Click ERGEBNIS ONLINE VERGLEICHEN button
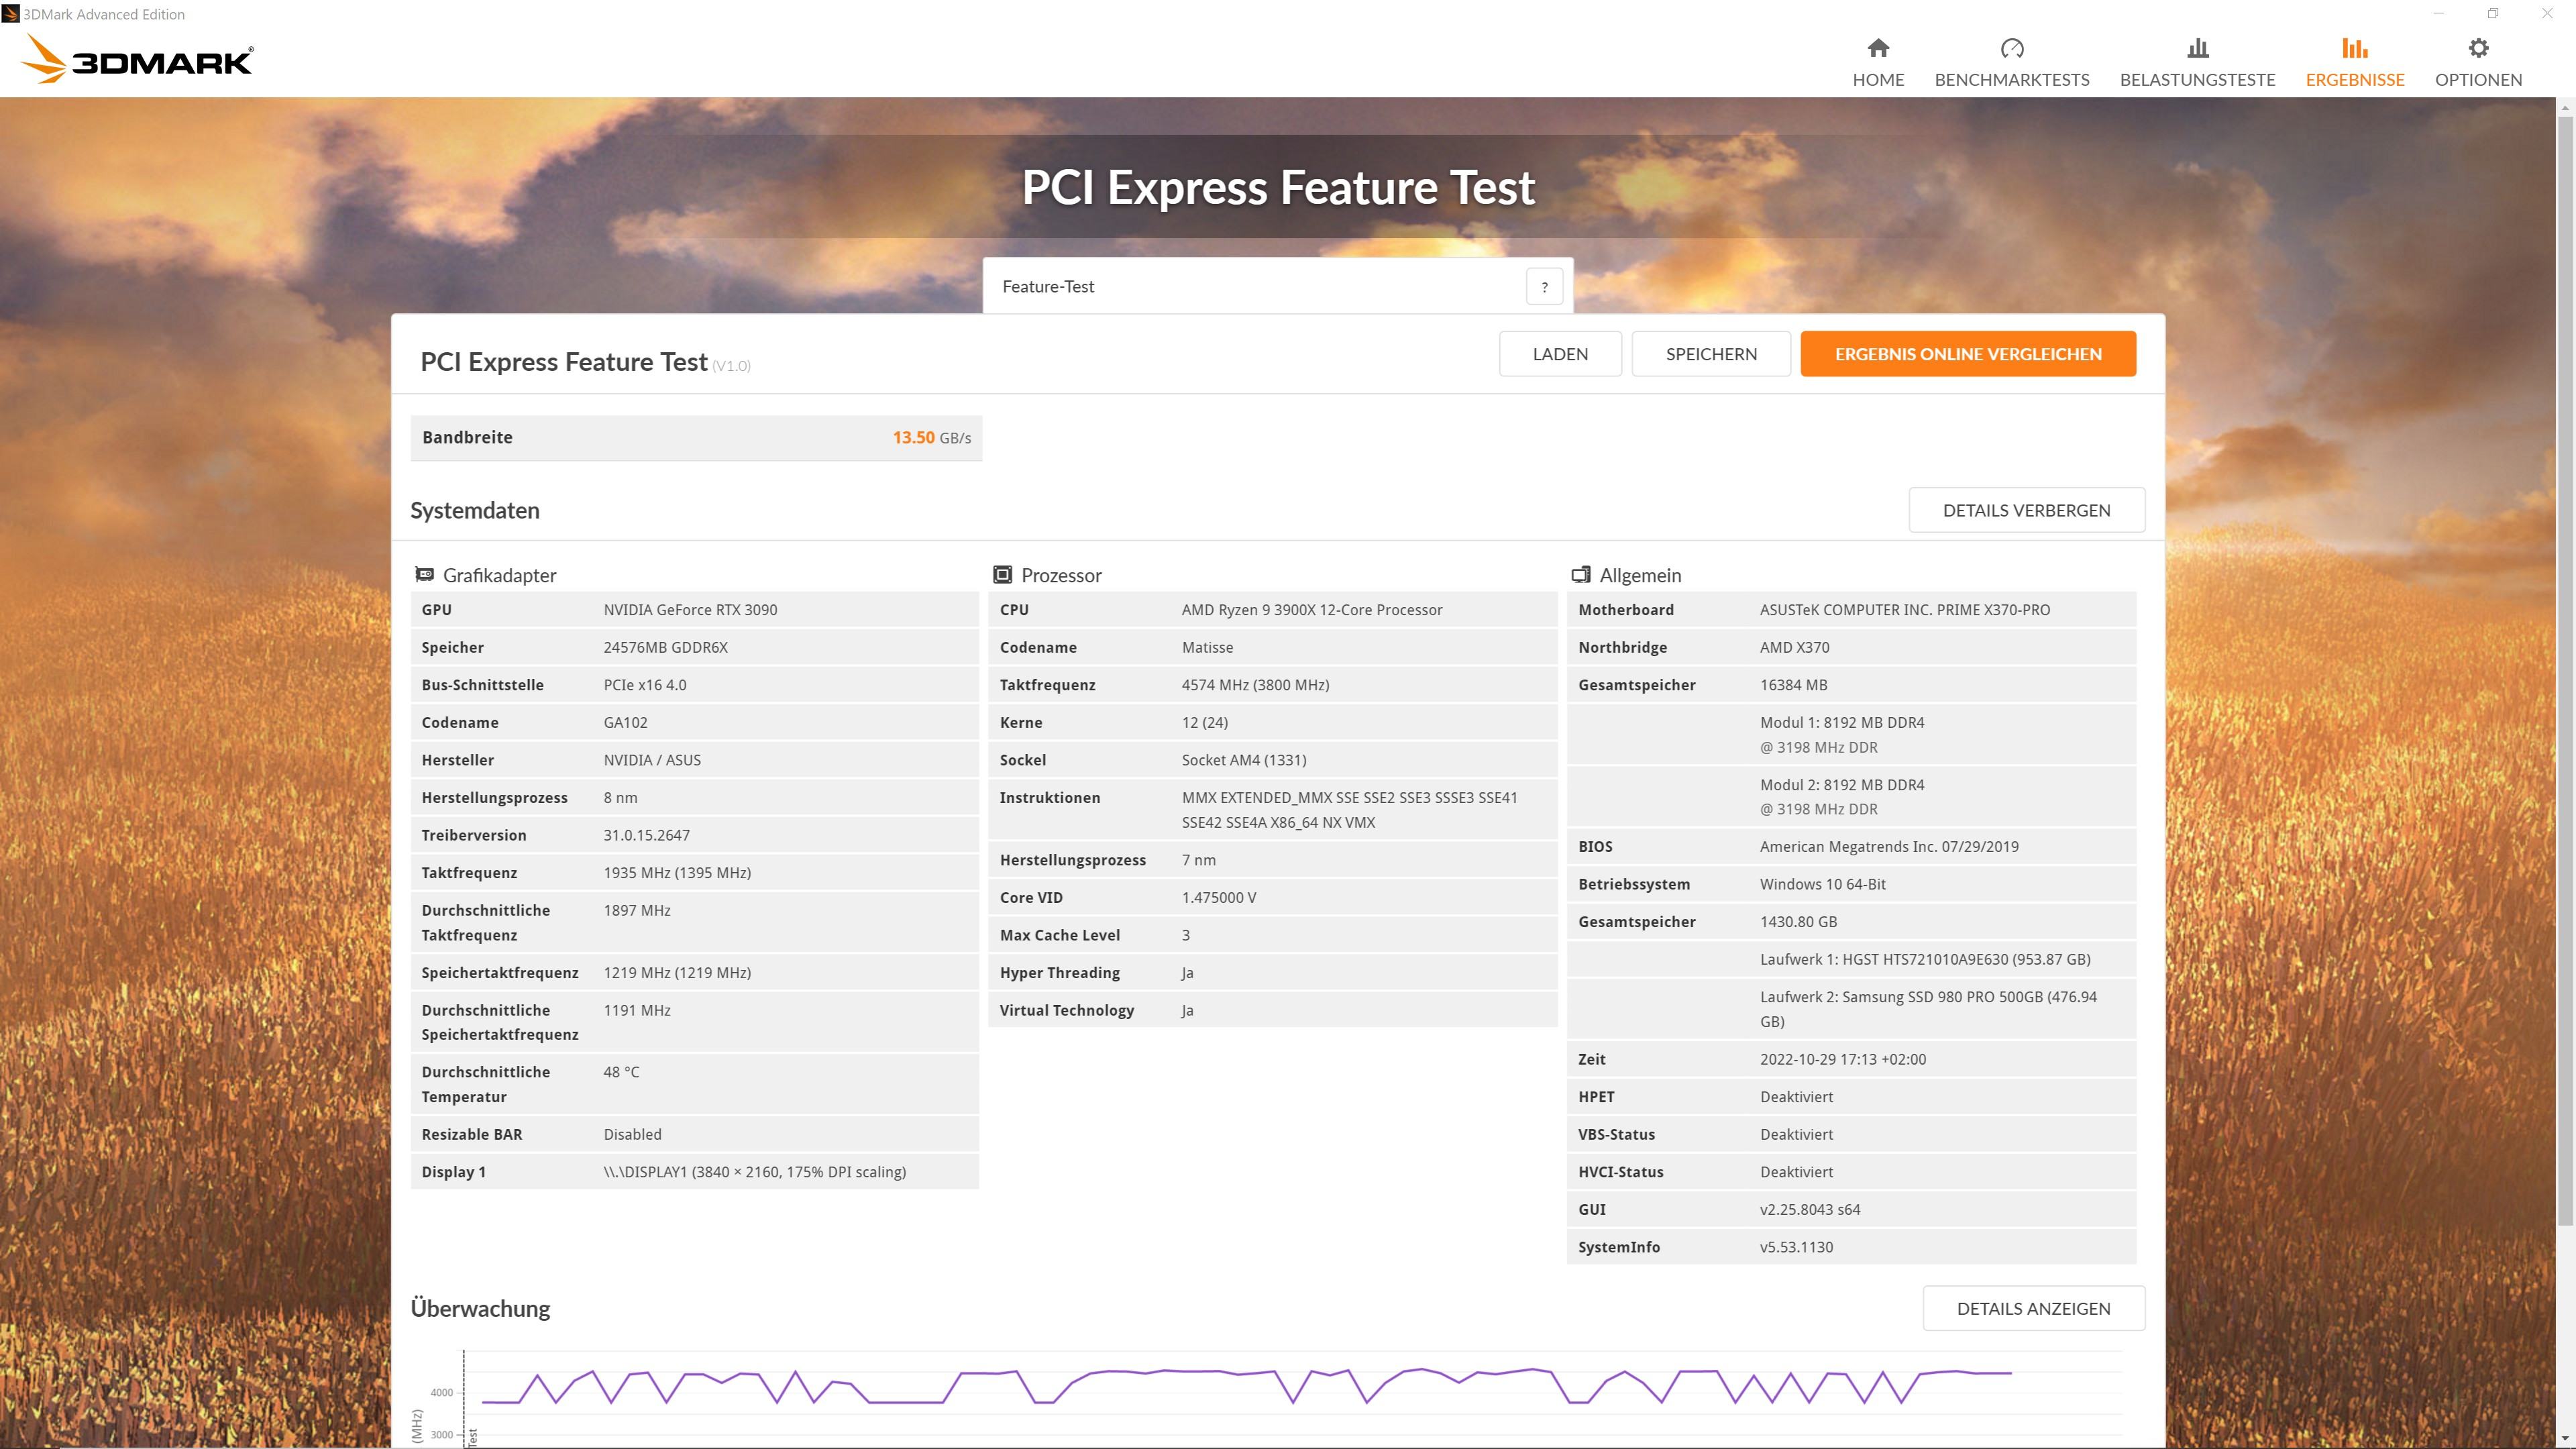 pos(1968,354)
